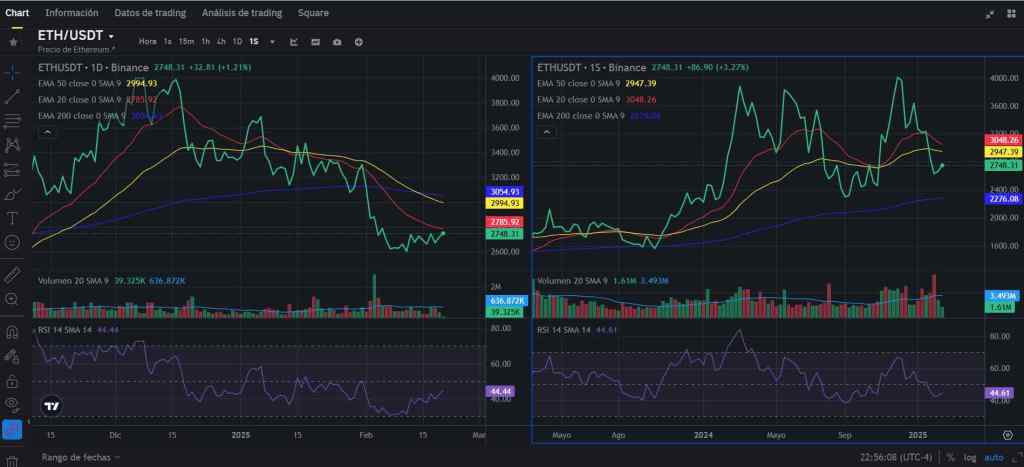
Task: Select the 1s timeframe
Action: tap(168, 42)
